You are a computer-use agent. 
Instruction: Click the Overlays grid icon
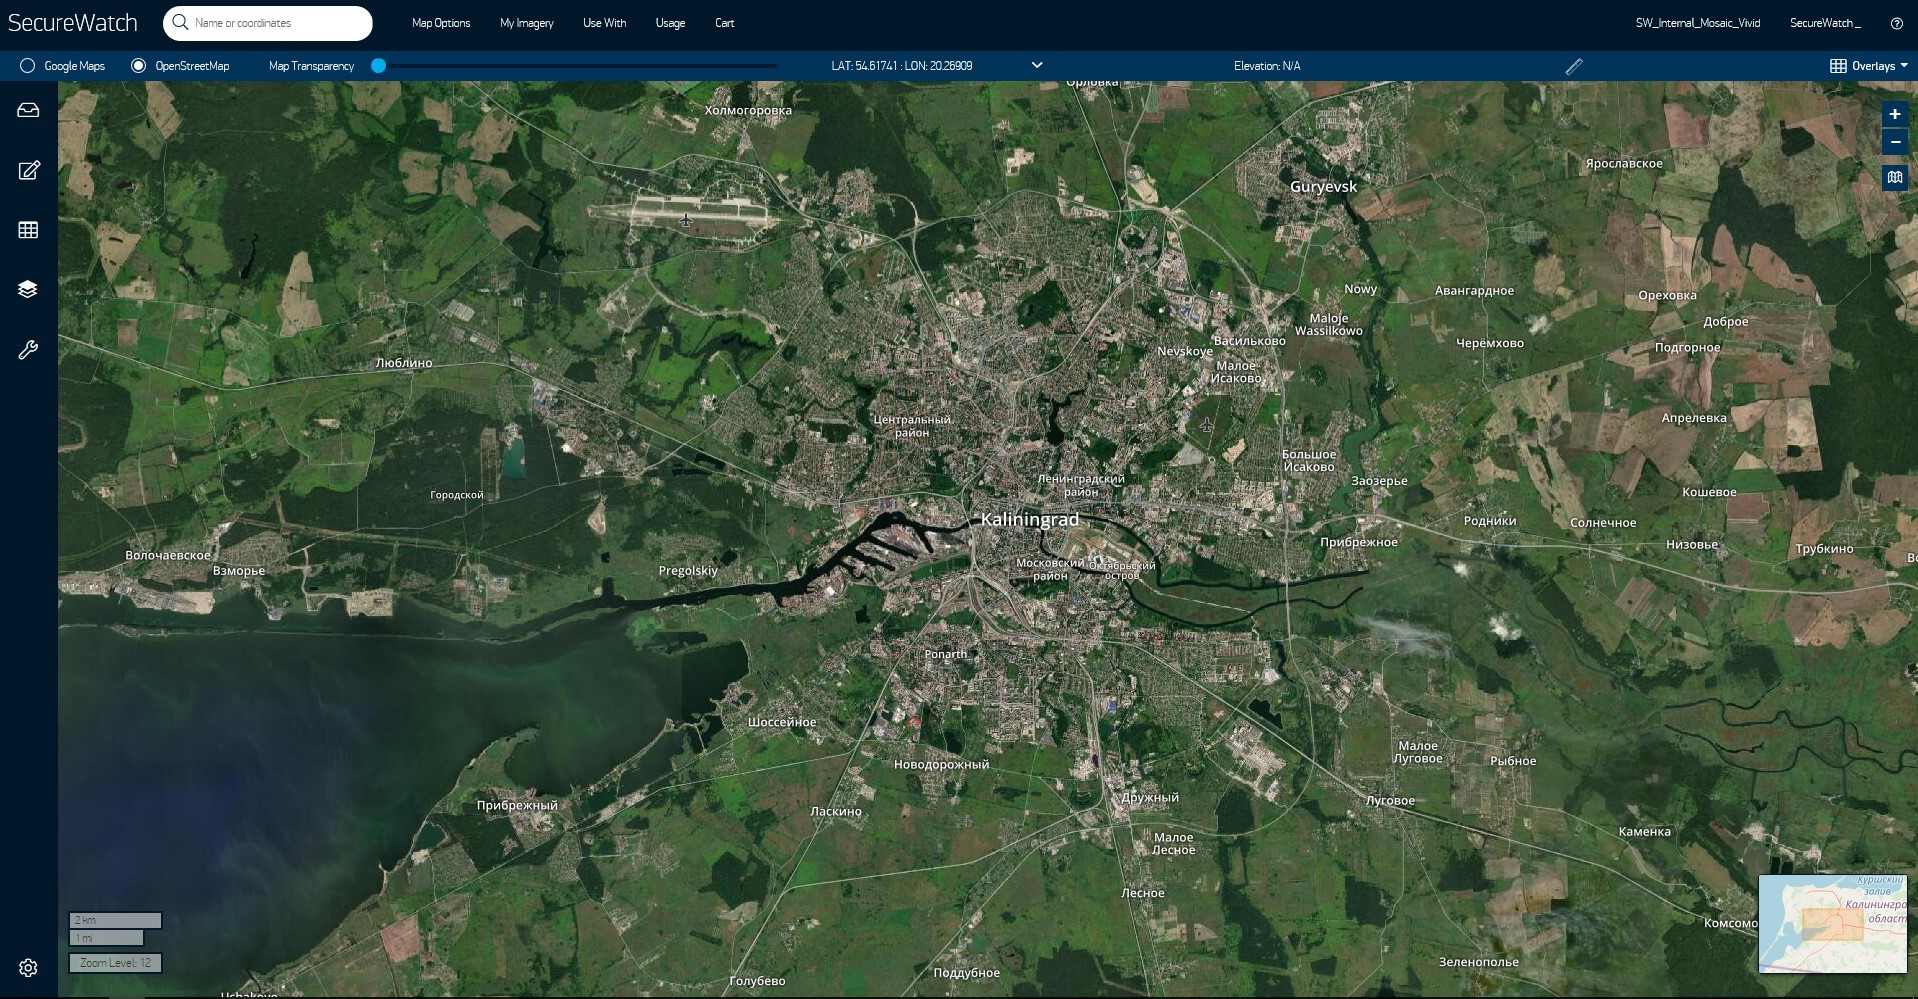pyautogui.click(x=1838, y=66)
